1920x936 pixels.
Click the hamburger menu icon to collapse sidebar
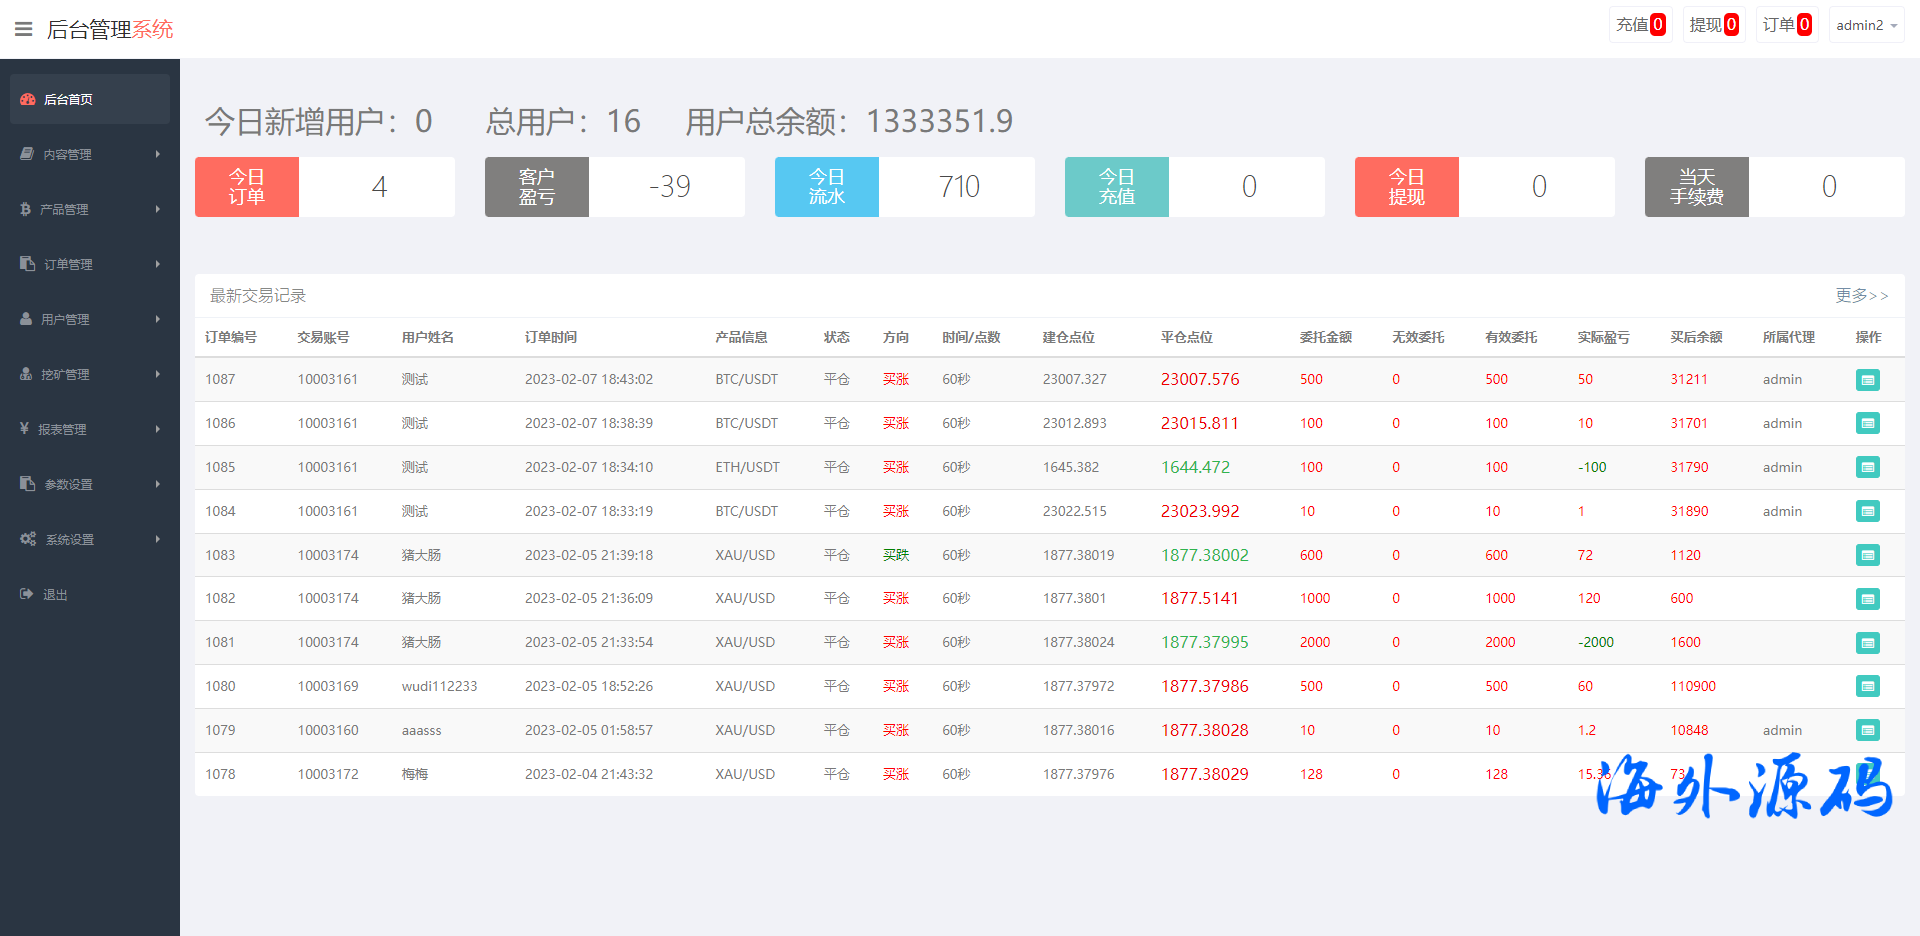click(24, 29)
